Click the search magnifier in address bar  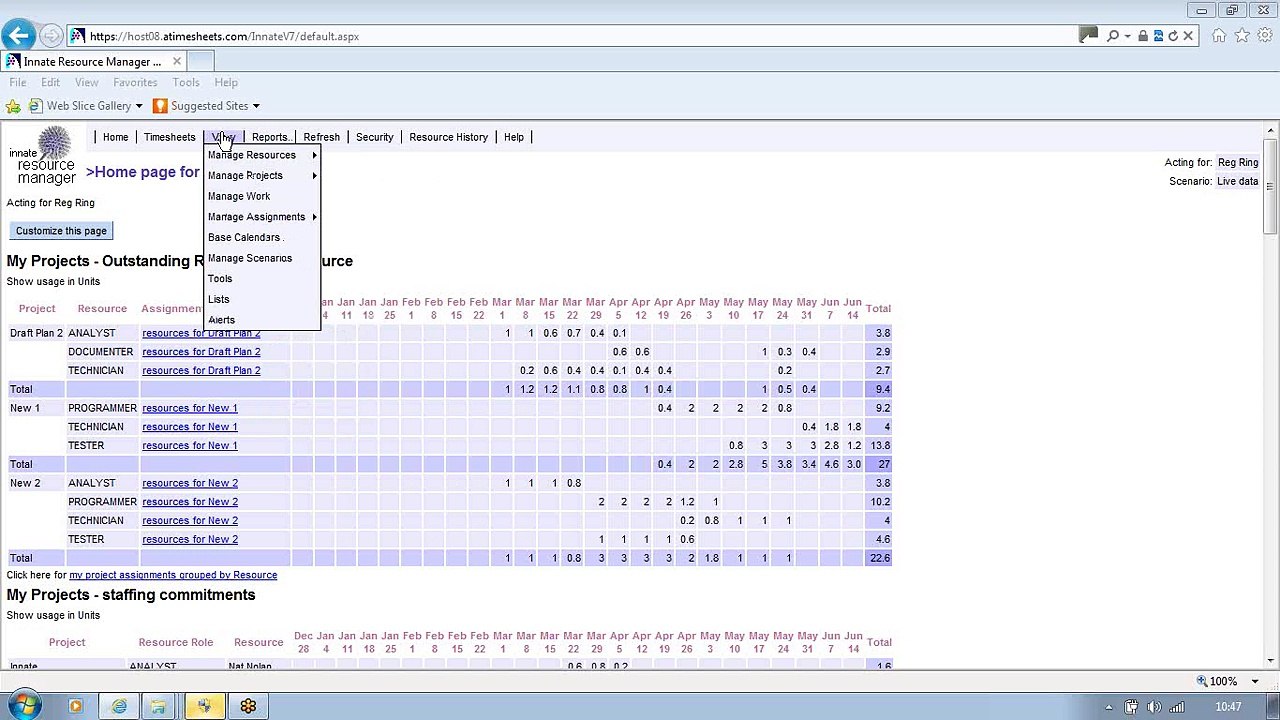point(1112,36)
